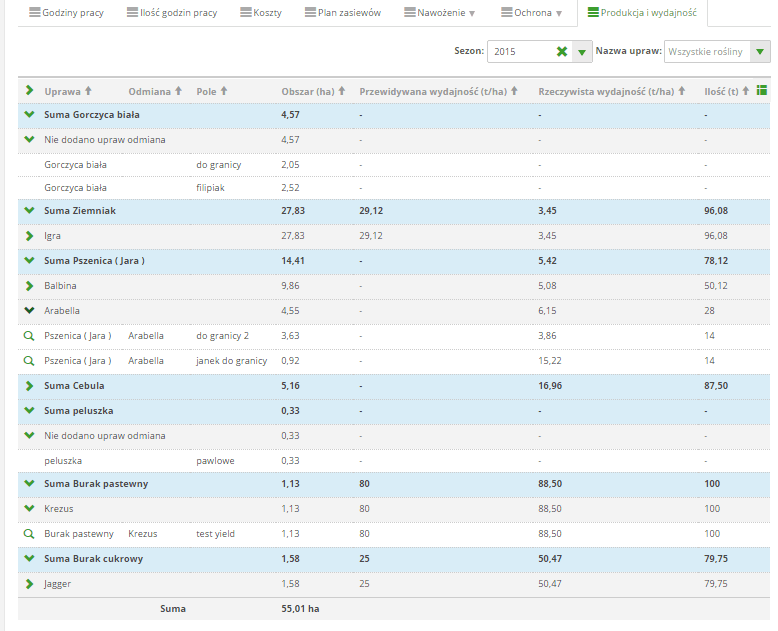This screenshot has height=631, width=778.
Task: Collapse Nie dodano upraw odmiana under peluszka
Action: tap(29, 436)
